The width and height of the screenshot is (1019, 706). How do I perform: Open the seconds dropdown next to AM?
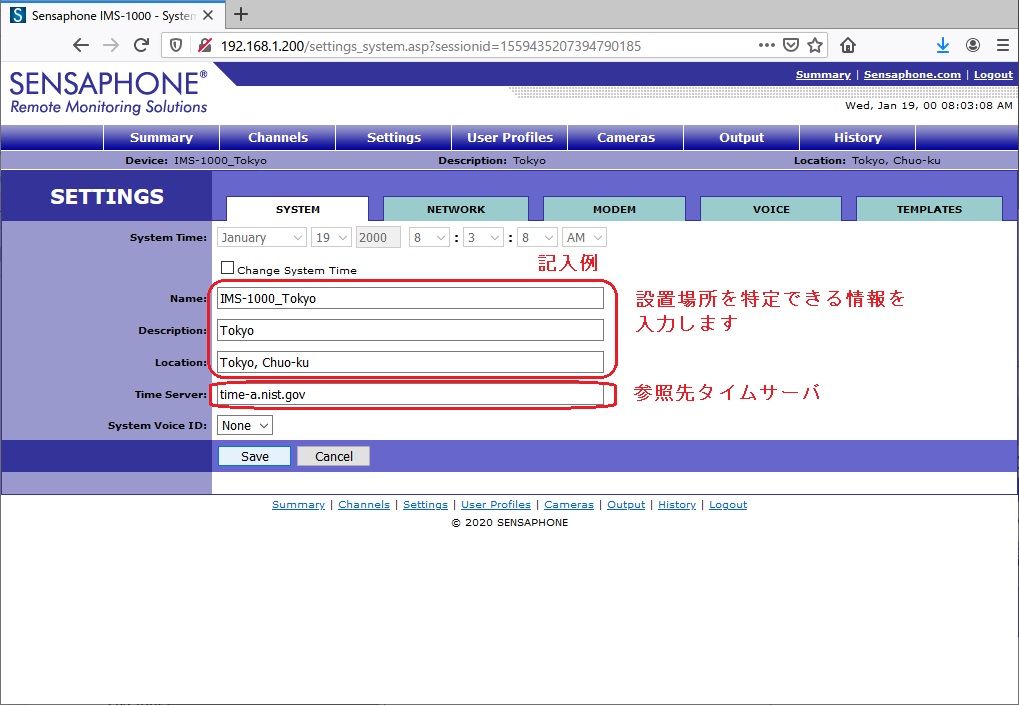[x=537, y=237]
